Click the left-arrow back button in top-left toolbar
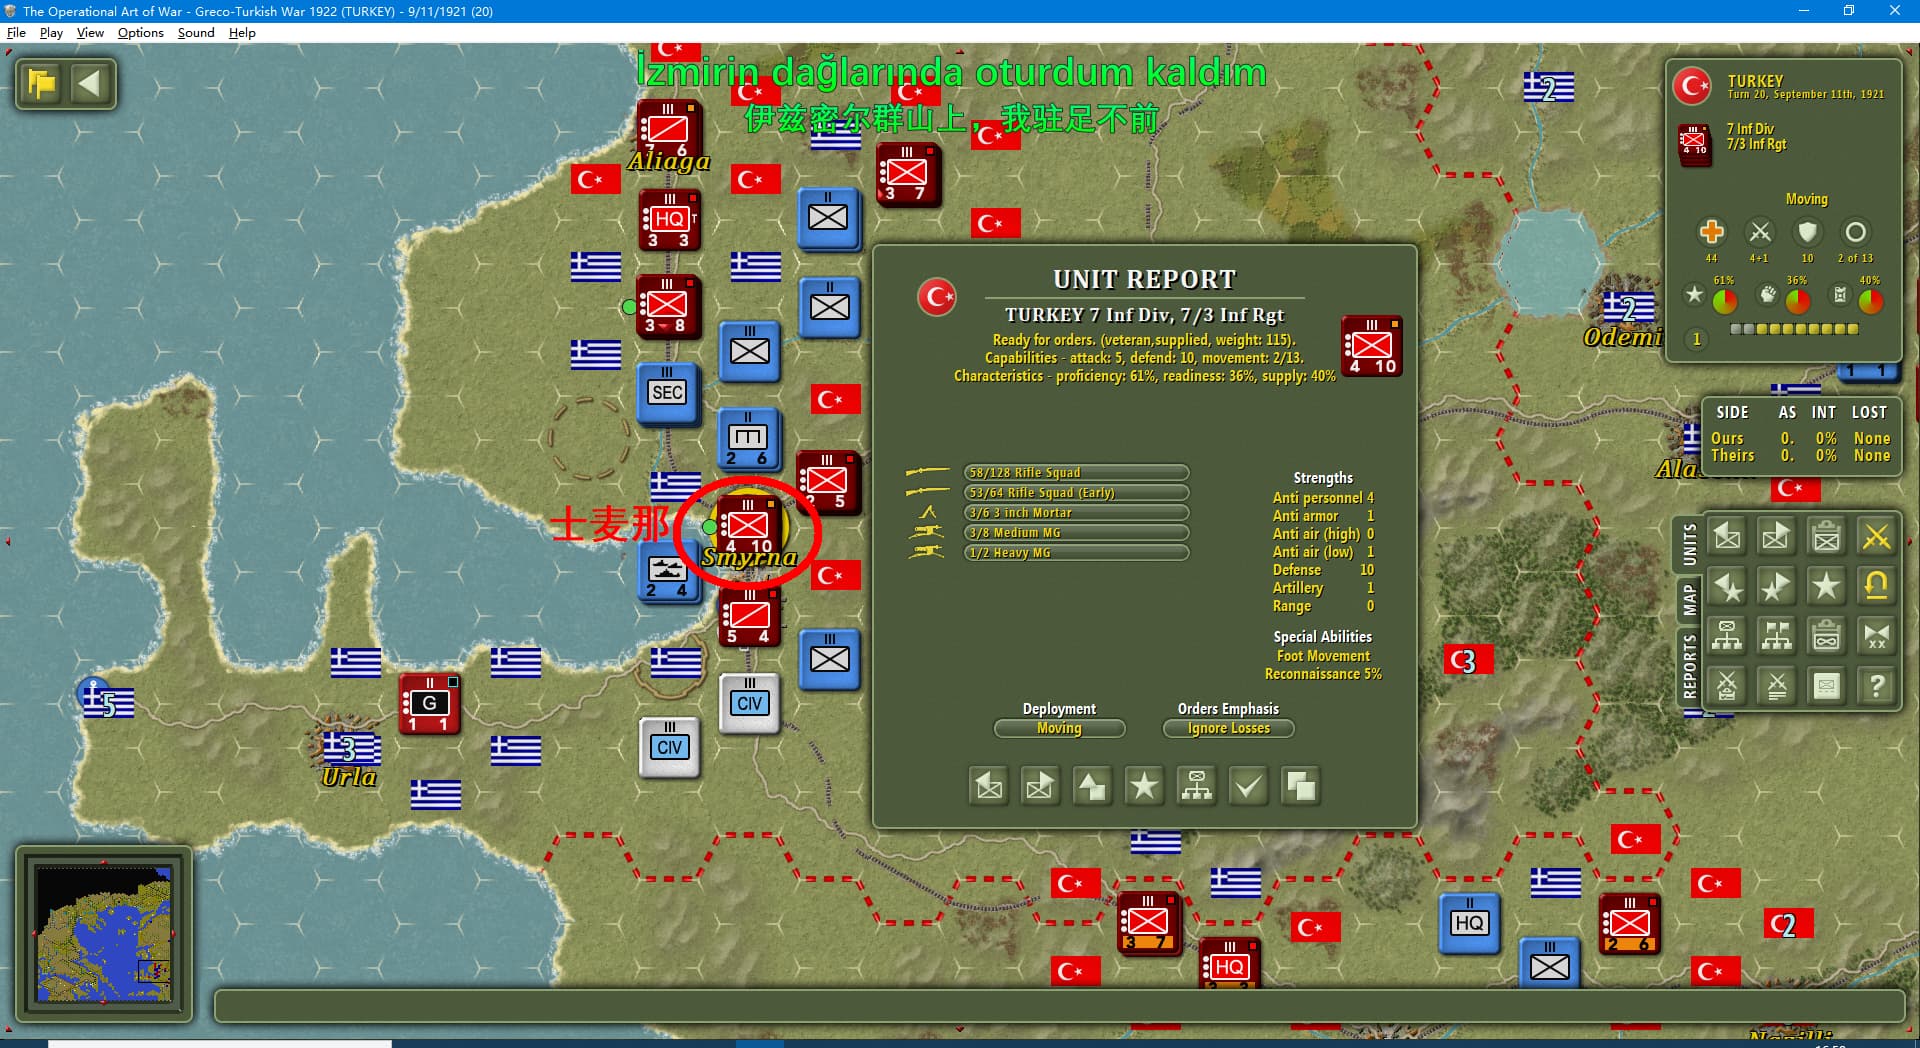 coord(90,83)
